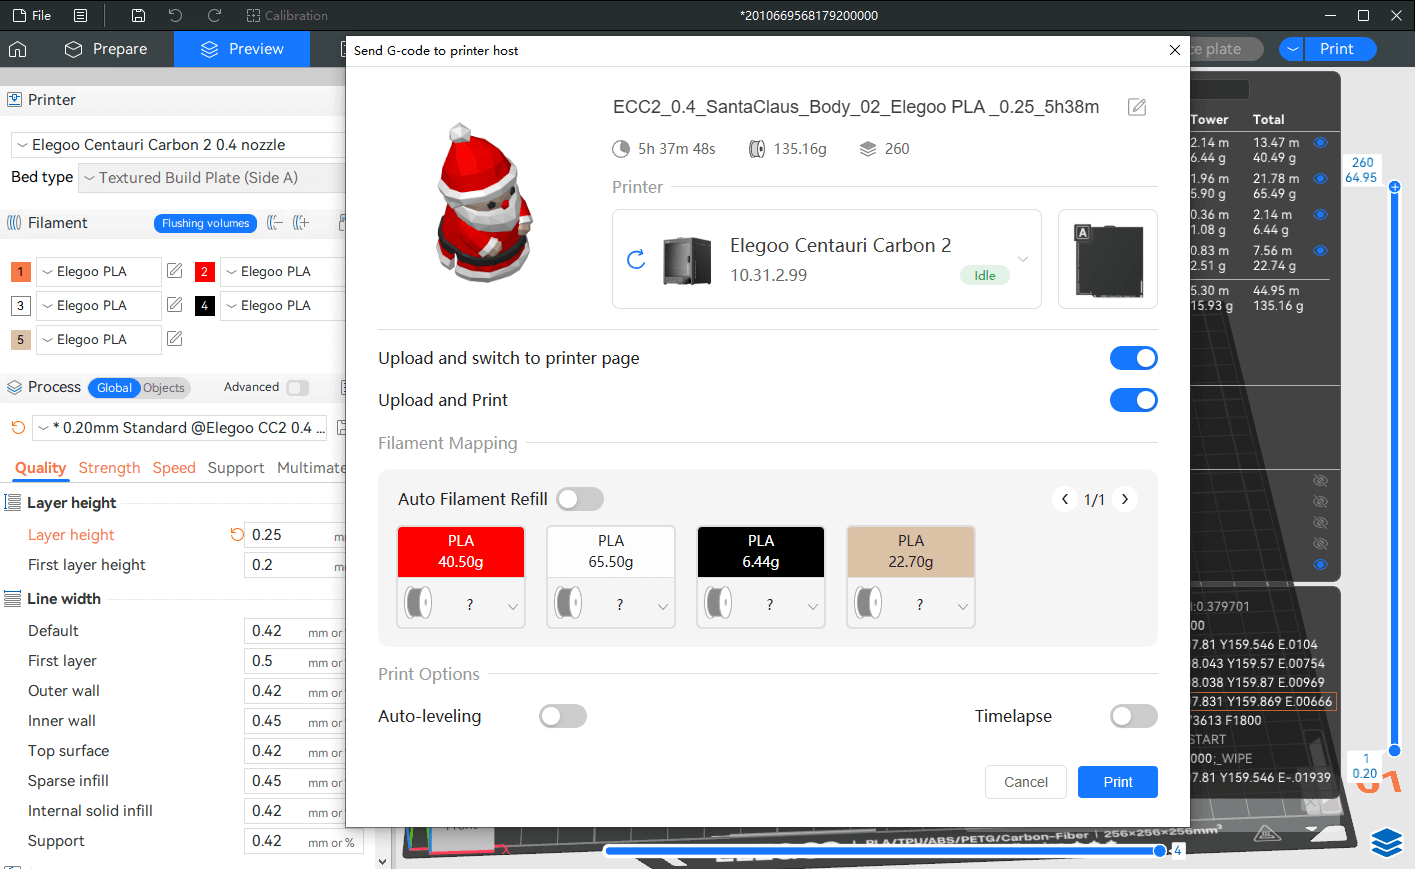Viewport: 1415px width, 869px height.
Task: Click the save icon in title bar
Action: click(138, 16)
